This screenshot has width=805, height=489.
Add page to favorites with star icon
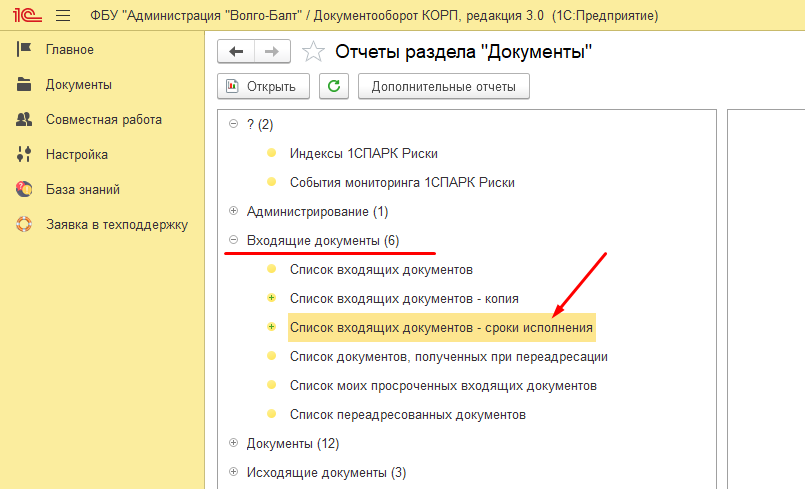point(313,52)
